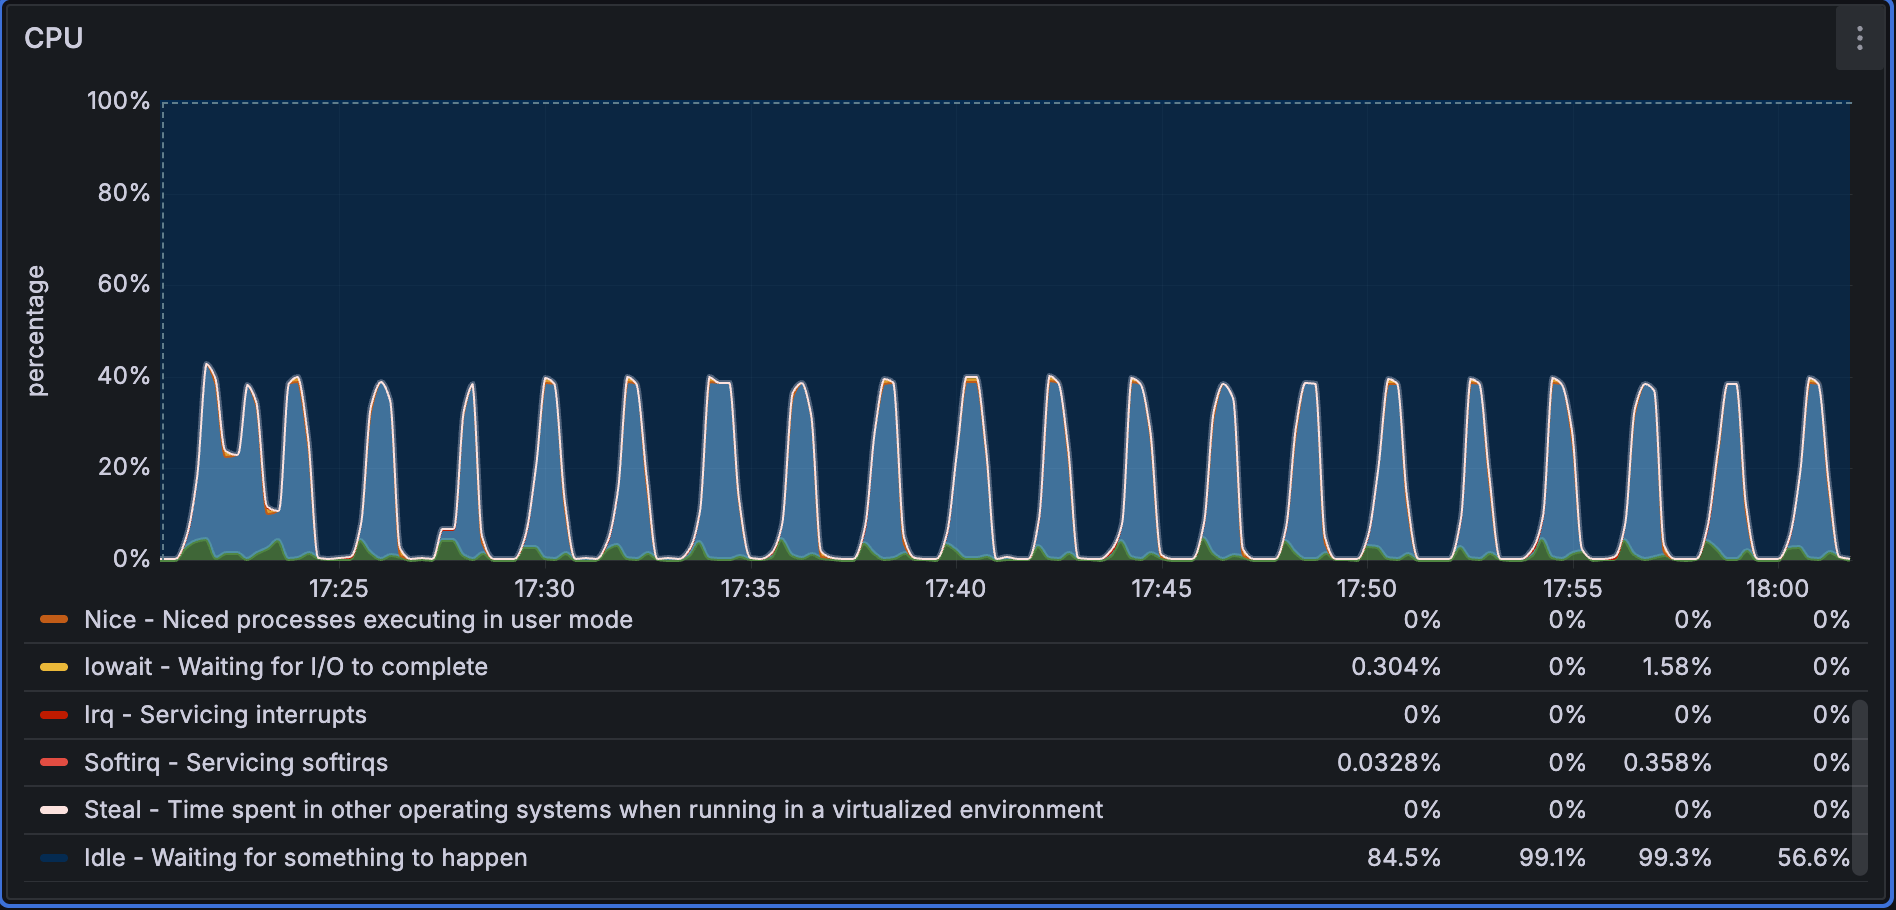Toggle the Iowait series visibility
1896x910 pixels.
[286, 667]
